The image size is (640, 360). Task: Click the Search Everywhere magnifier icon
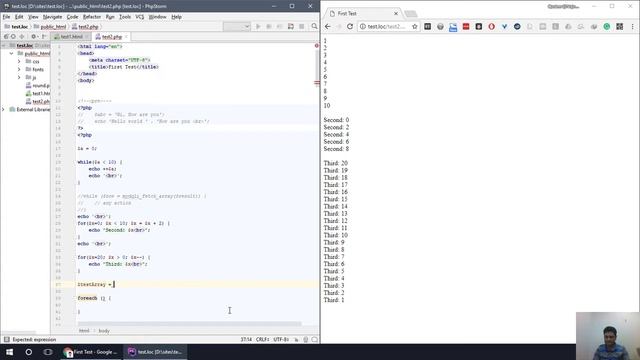point(314,27)
